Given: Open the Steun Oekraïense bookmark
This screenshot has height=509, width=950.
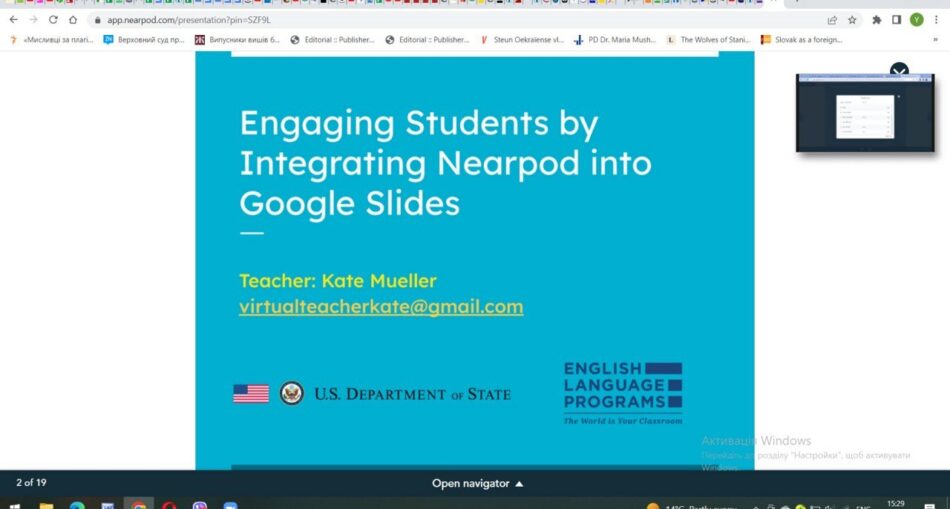Looking at the screenshot, I should 522,40.
